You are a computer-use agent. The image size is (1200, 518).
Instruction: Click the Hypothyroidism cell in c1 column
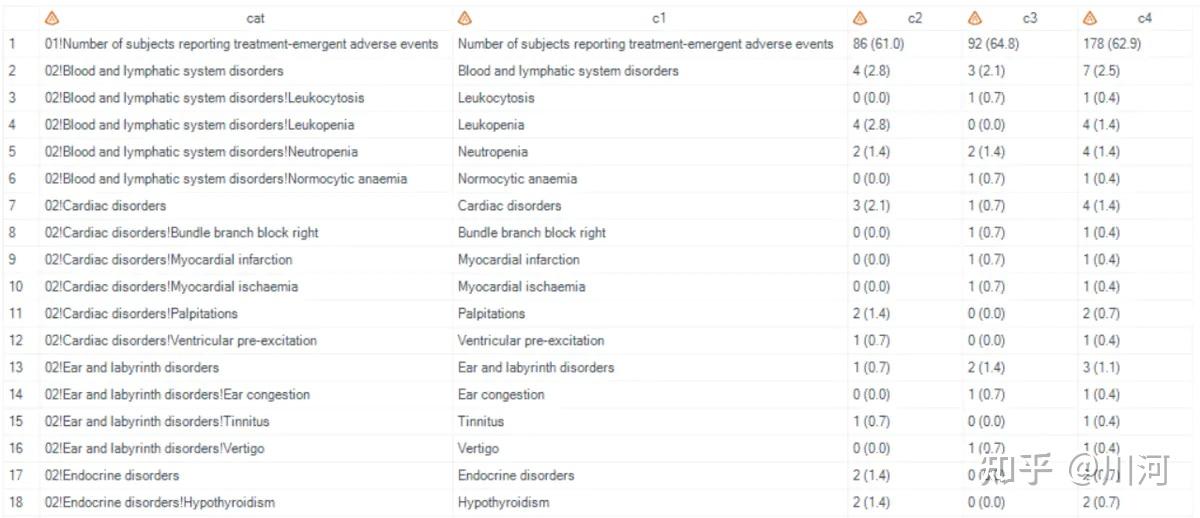(x=503, y=502)
